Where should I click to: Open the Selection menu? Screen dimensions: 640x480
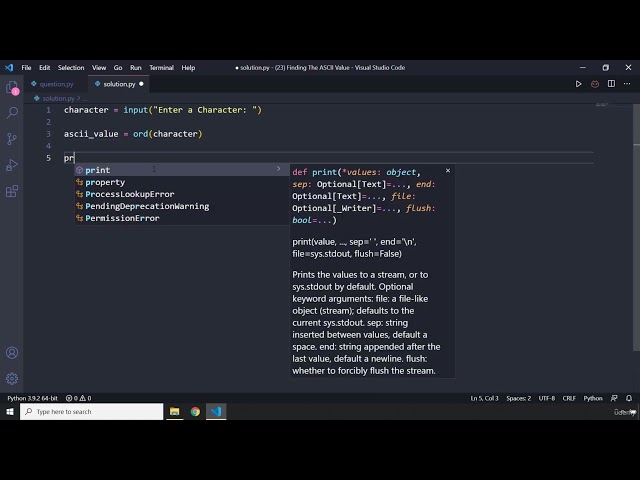71,67
